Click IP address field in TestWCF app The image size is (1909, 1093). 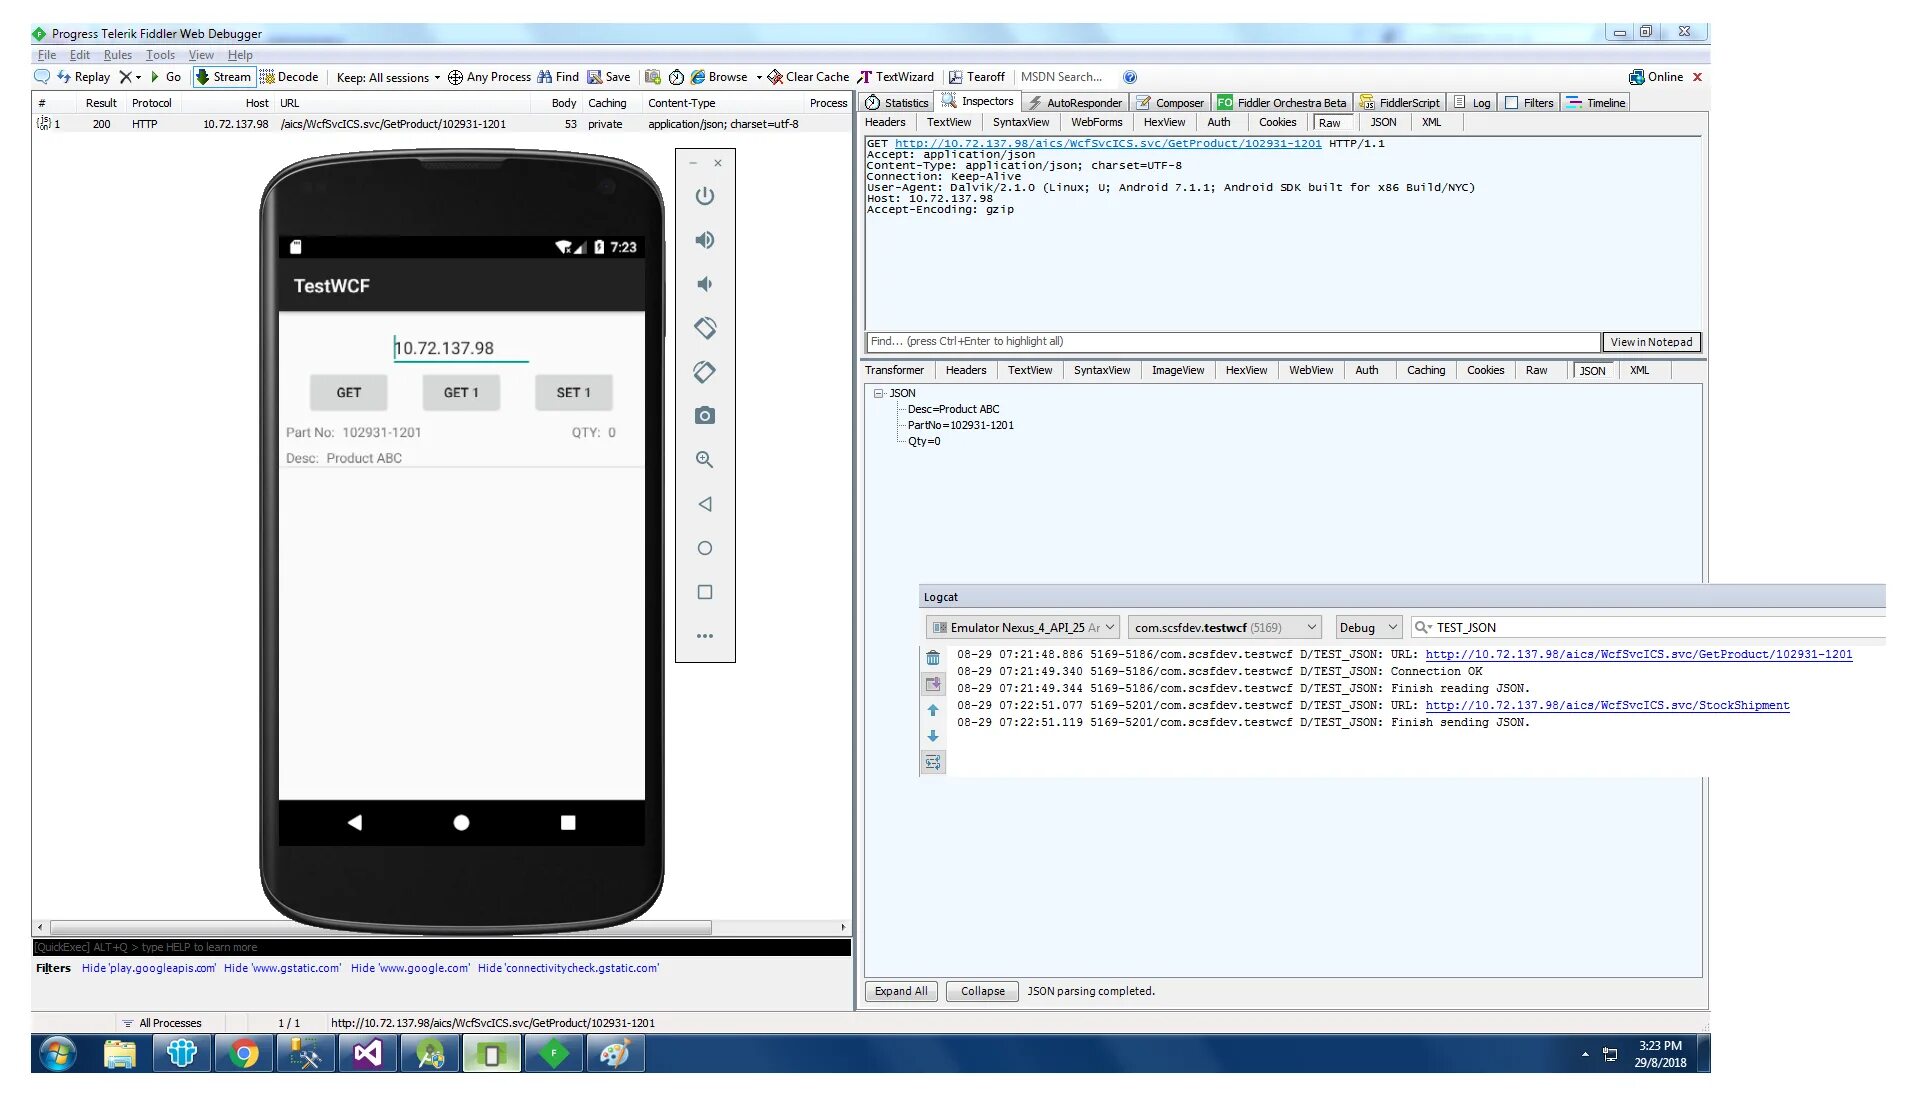coord(461,348)
